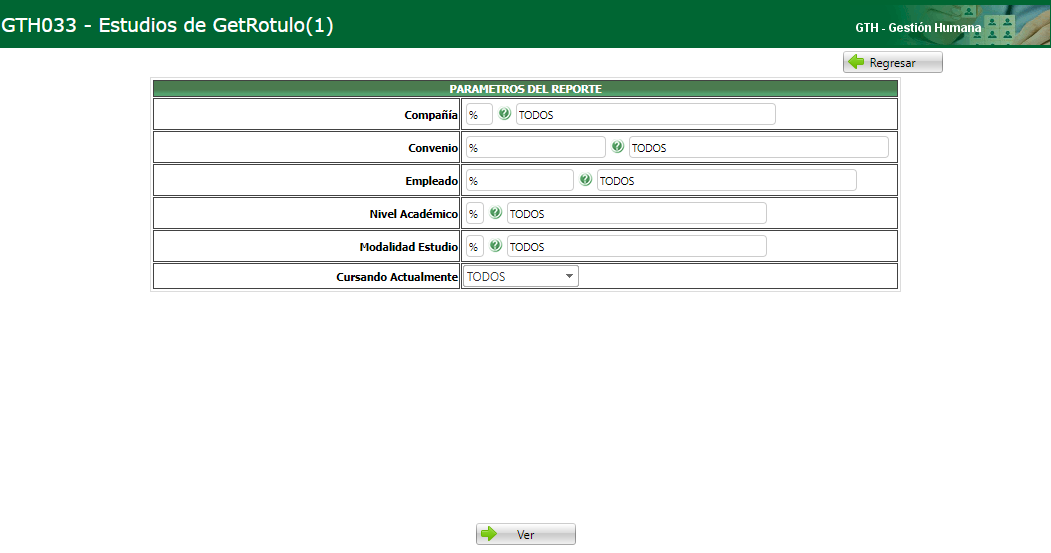Viewport: 1051px width, 553px height.
Task: Click the Ver button
Action: [x=526, y=534]
